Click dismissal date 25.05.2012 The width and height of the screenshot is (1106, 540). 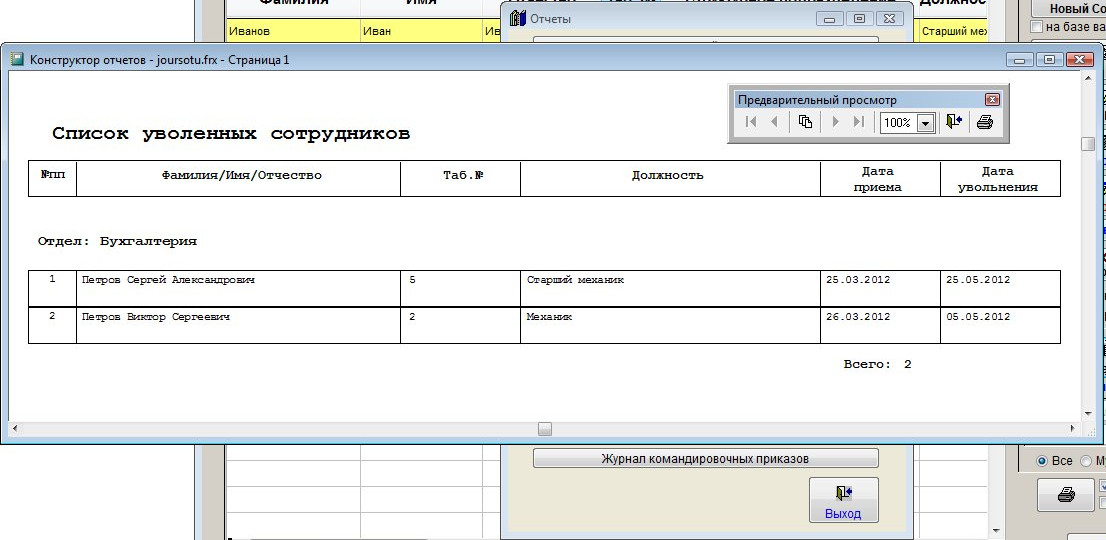pos(978,280)
